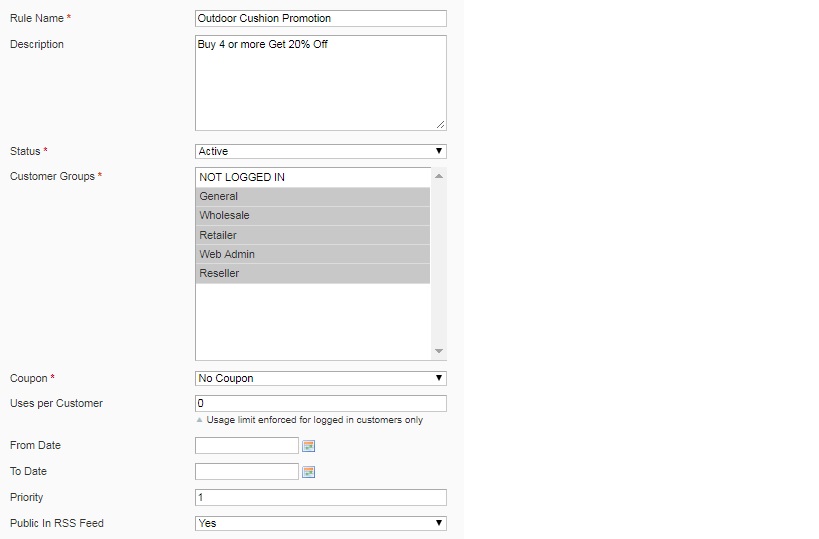Select NOT LOGGED IN customer group
This screenshot has height=539, width=819.
pyautogui.click(x=312, y=177)
